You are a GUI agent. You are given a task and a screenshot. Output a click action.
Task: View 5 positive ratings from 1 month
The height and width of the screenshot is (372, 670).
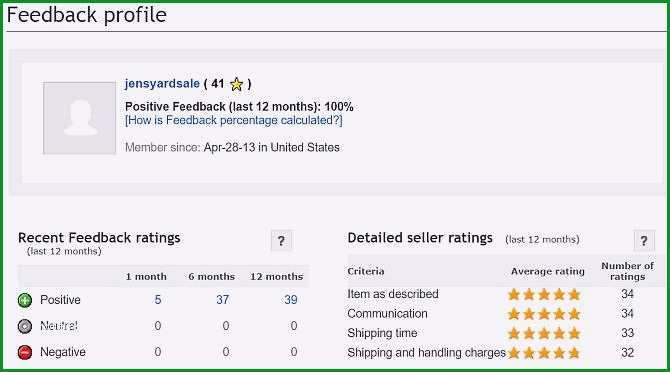(x=158, y=300)
